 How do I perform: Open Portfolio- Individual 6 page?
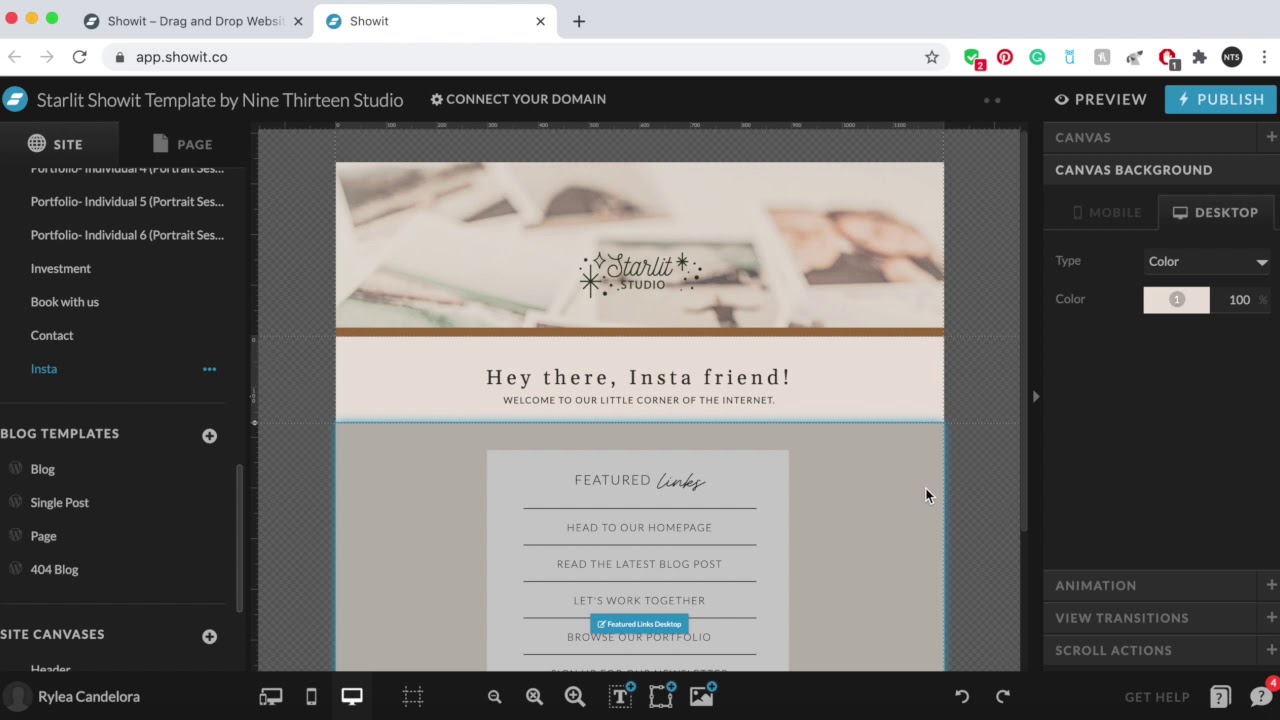(x=127, y=235)
